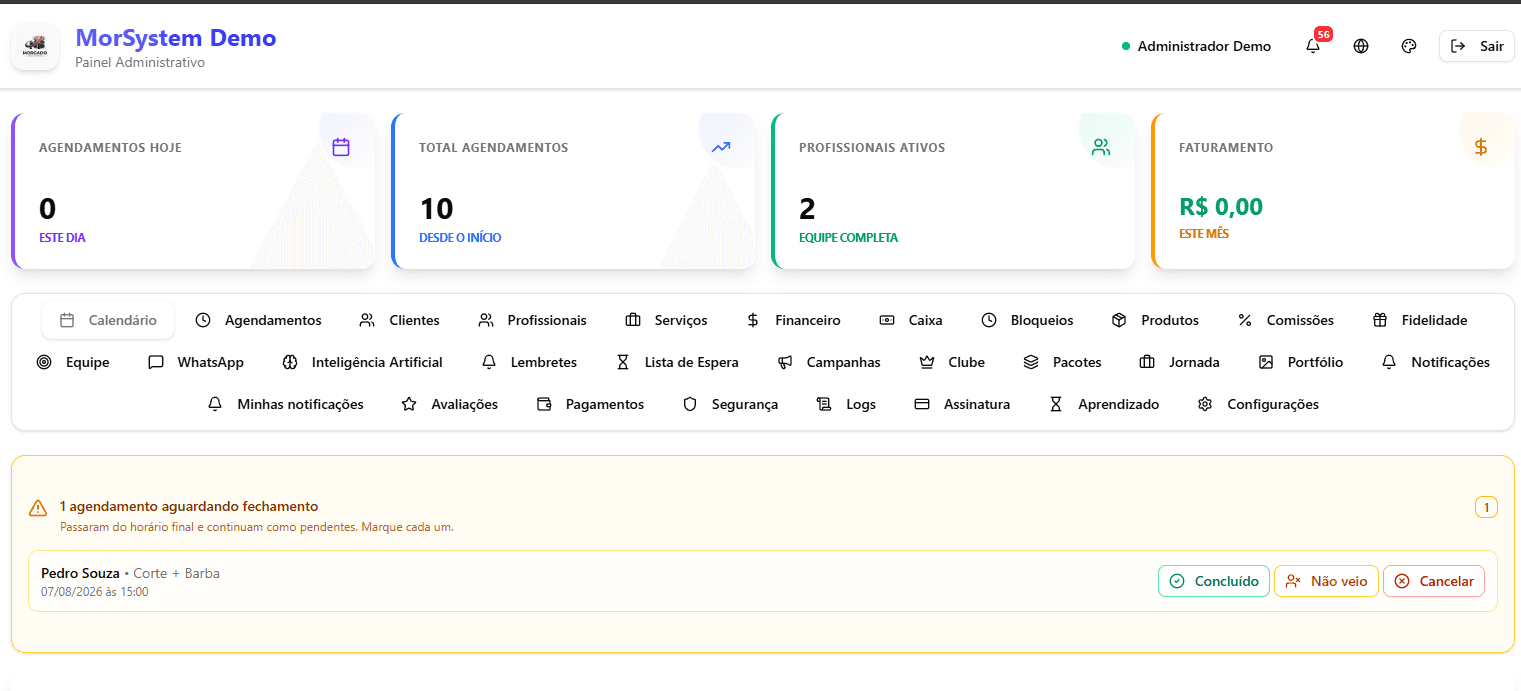Screen dimensions: 1521x691
Task: Open the notifications bell with 56 badge
Action: 1313,46
